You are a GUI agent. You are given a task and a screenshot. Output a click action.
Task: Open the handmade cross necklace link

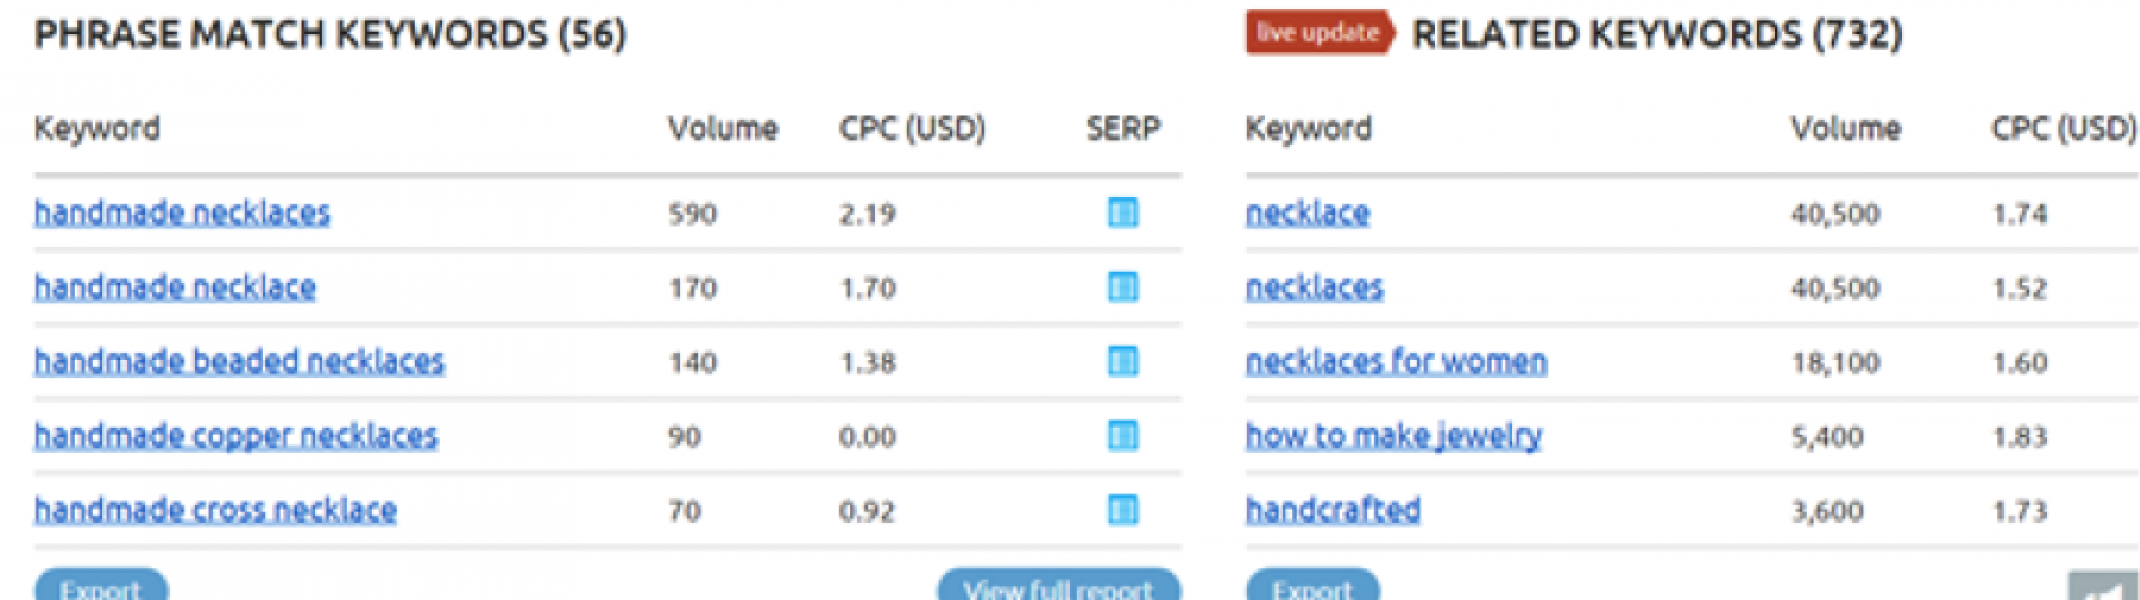[215, 510]
